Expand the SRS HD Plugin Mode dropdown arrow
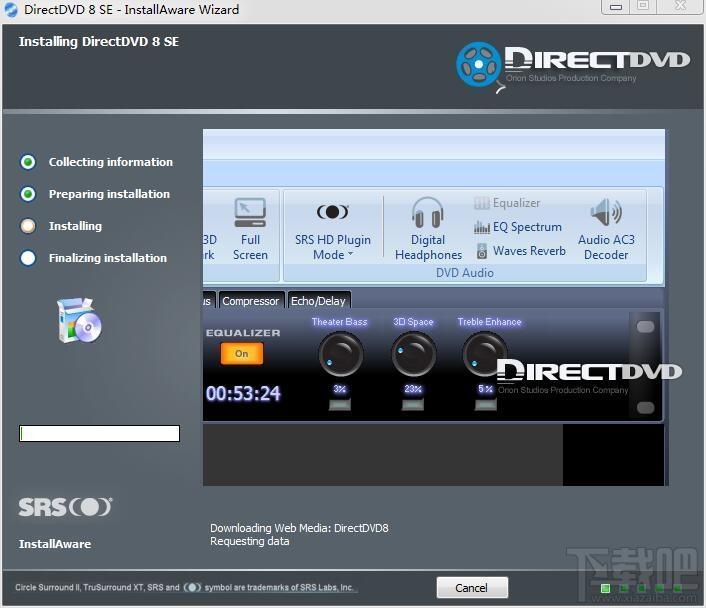706x608 pixels. tap(350, 254)
